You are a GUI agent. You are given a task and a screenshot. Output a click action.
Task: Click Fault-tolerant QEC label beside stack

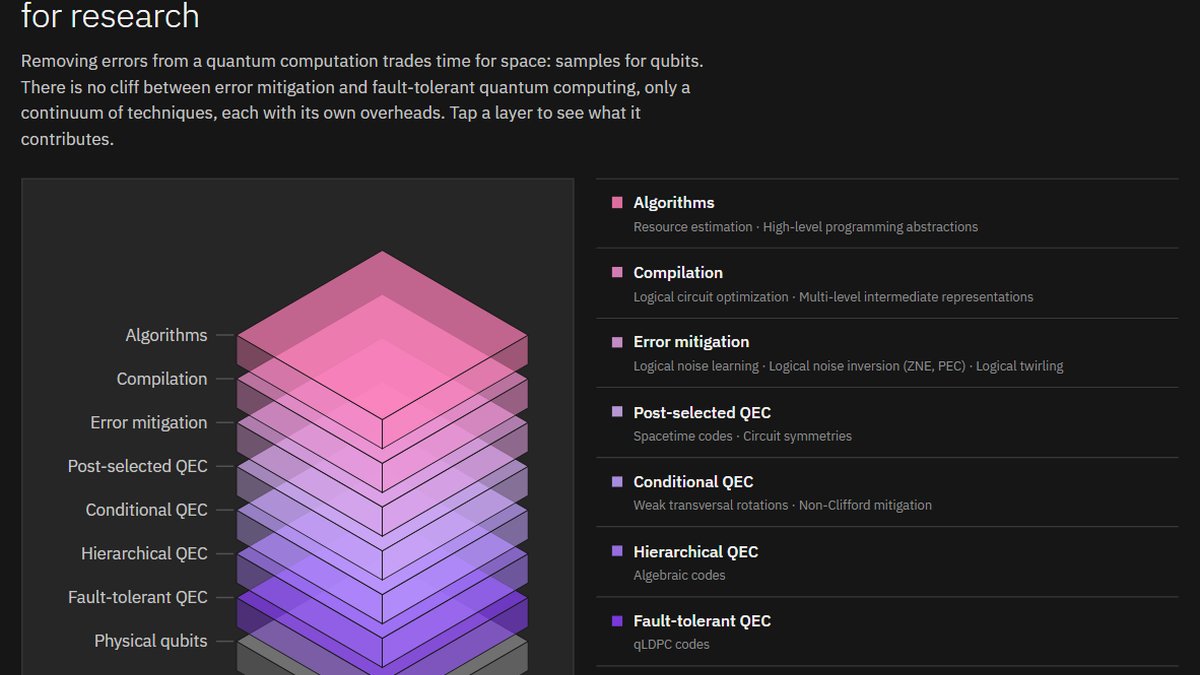[x=138, y=597]
